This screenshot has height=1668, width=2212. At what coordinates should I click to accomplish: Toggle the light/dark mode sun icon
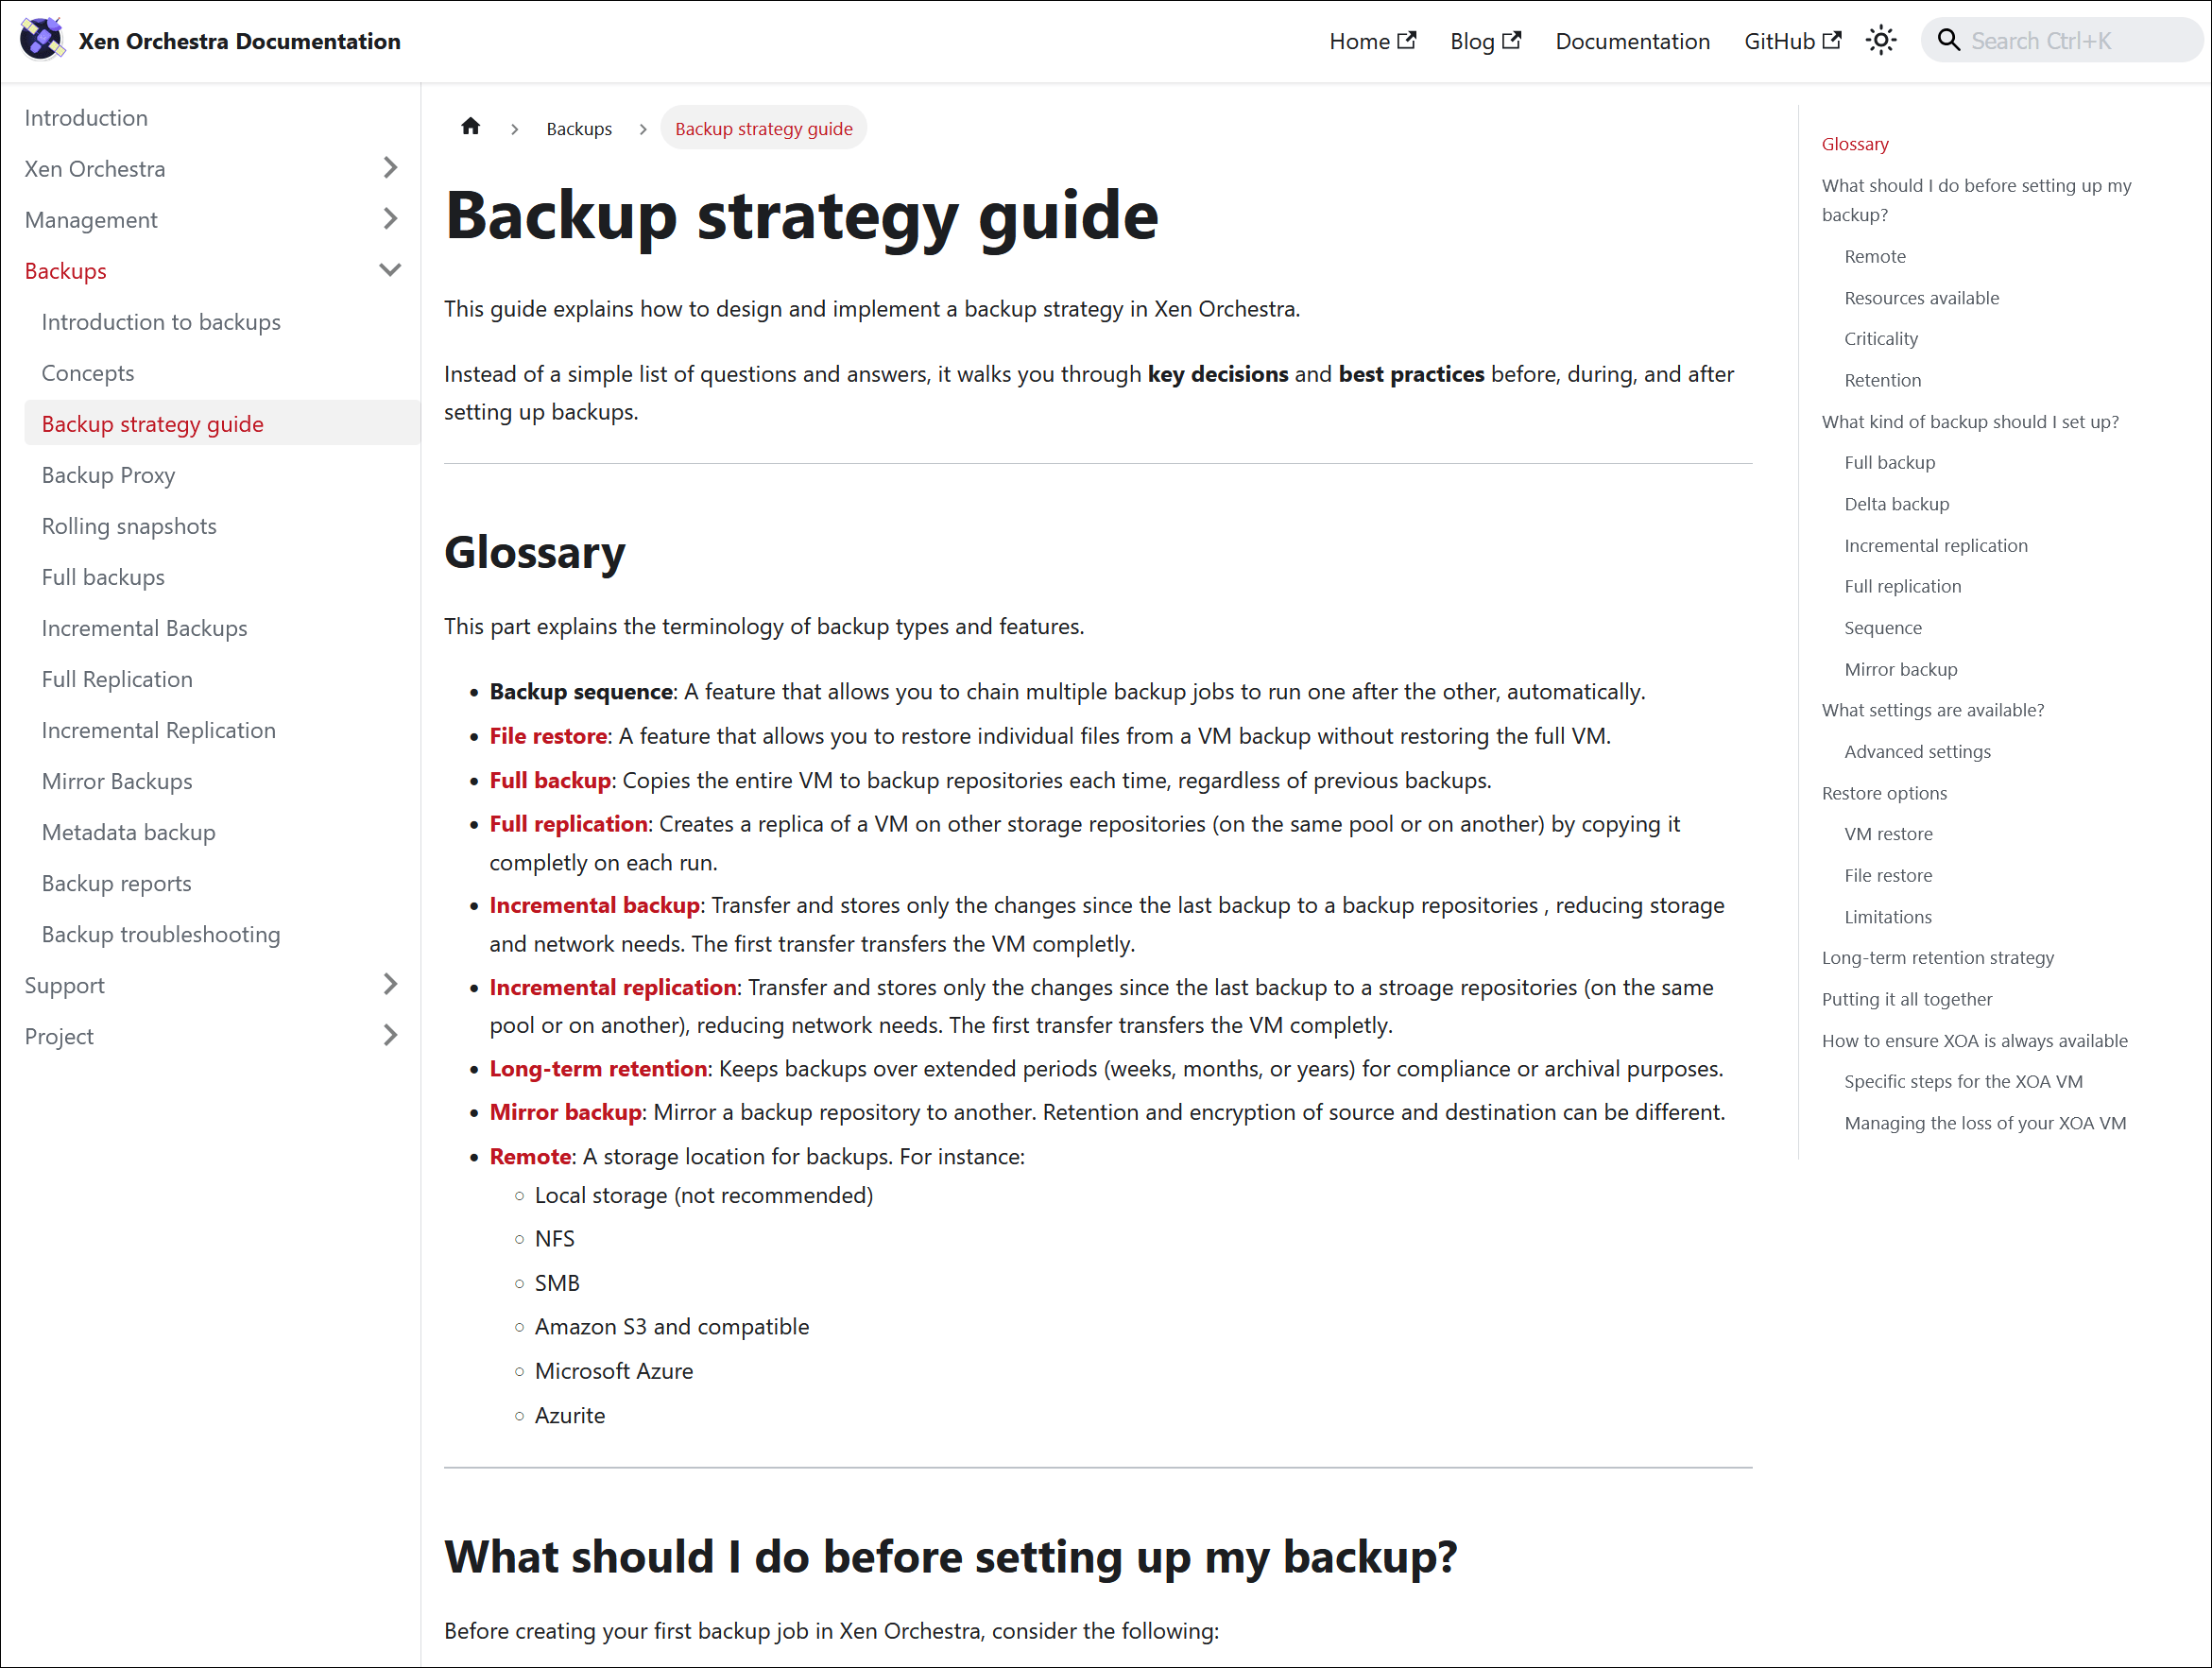[x=1880, y=41]
